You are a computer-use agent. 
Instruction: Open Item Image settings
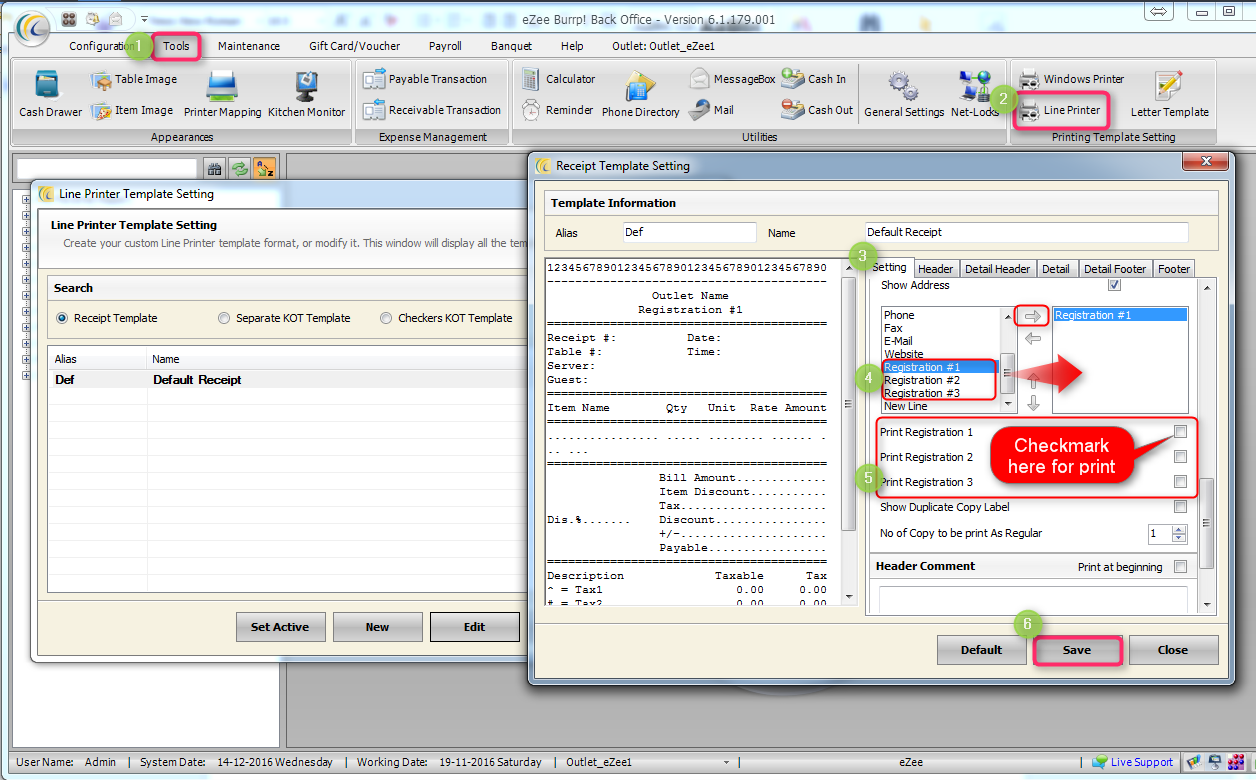coord(132,111)
